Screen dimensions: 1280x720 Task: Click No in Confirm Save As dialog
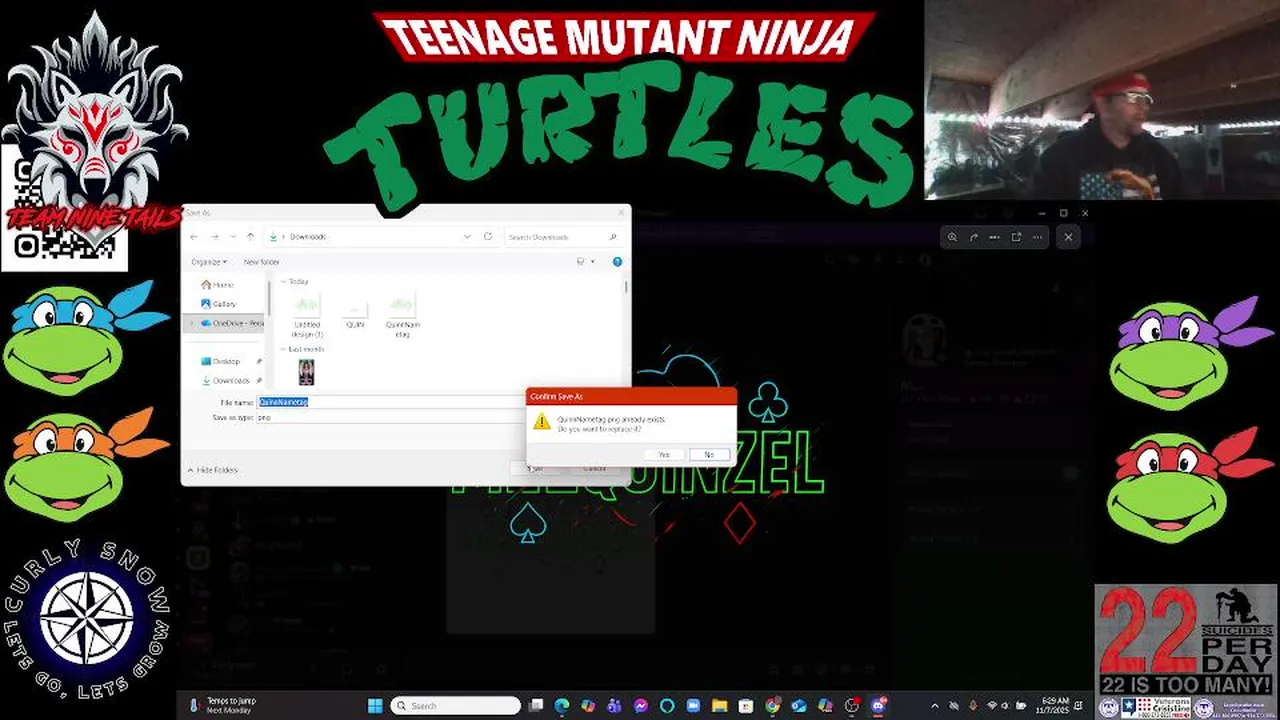[x=709, y=455]
